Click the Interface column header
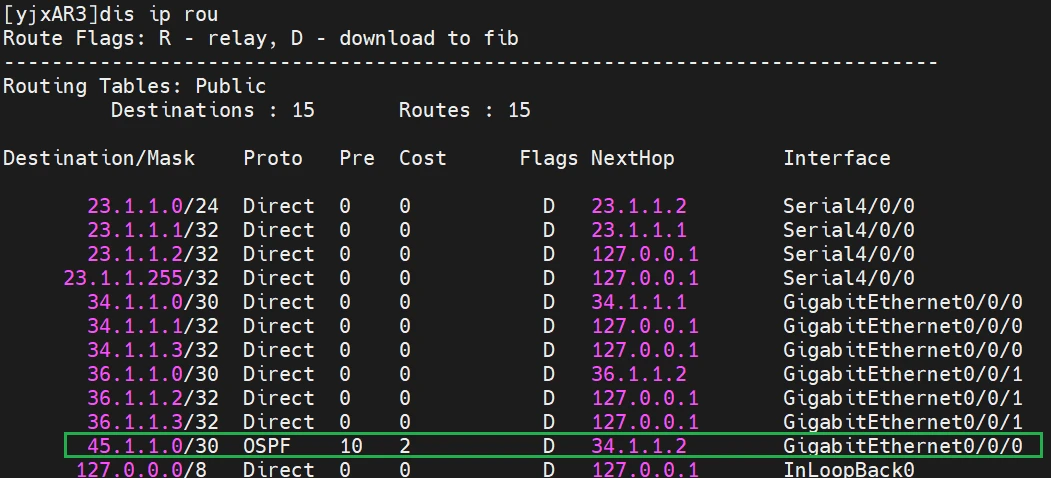The height and width of the screenshot is (478, 1051). [x=836, y=158]
